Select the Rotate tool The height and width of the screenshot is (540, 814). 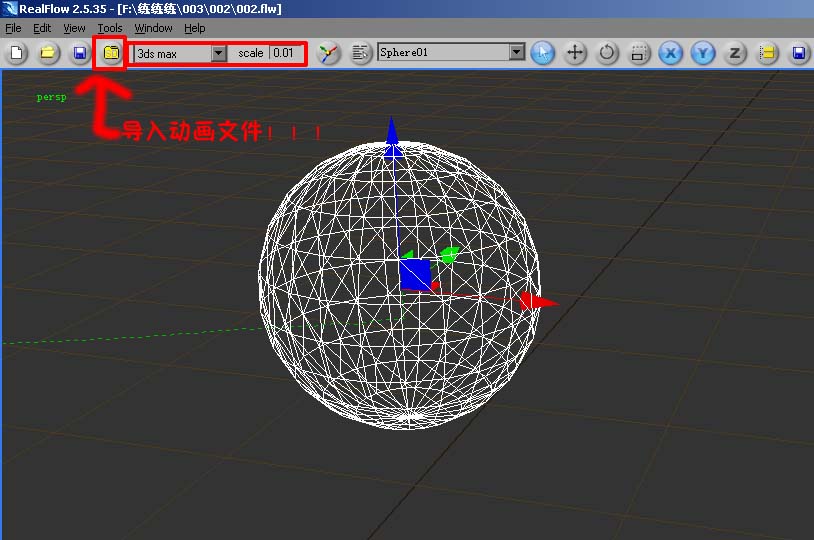click(x=607, y=53)
